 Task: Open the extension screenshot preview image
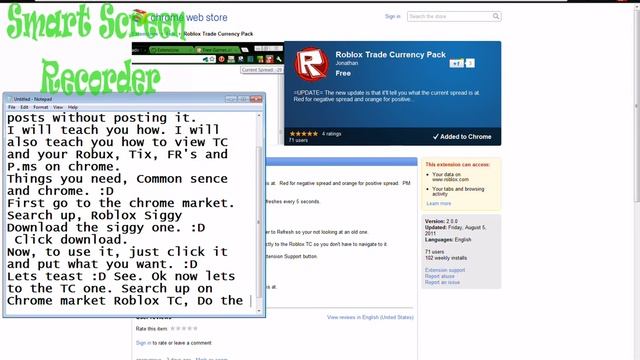[207, 67]
